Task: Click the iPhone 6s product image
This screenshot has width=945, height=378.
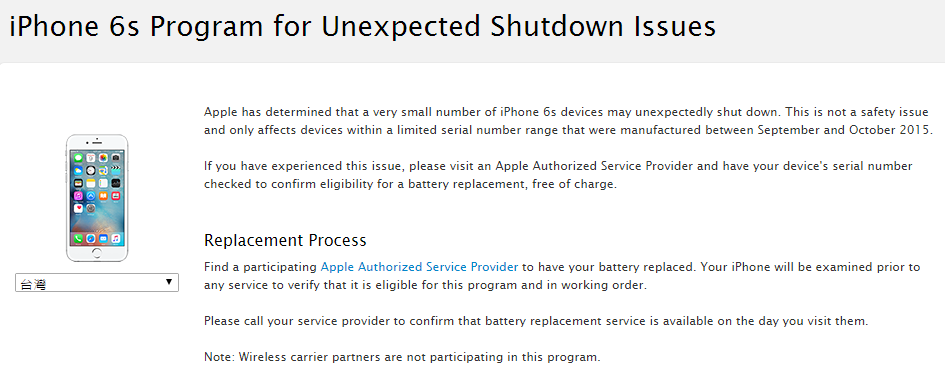Action: click(97, 198)
